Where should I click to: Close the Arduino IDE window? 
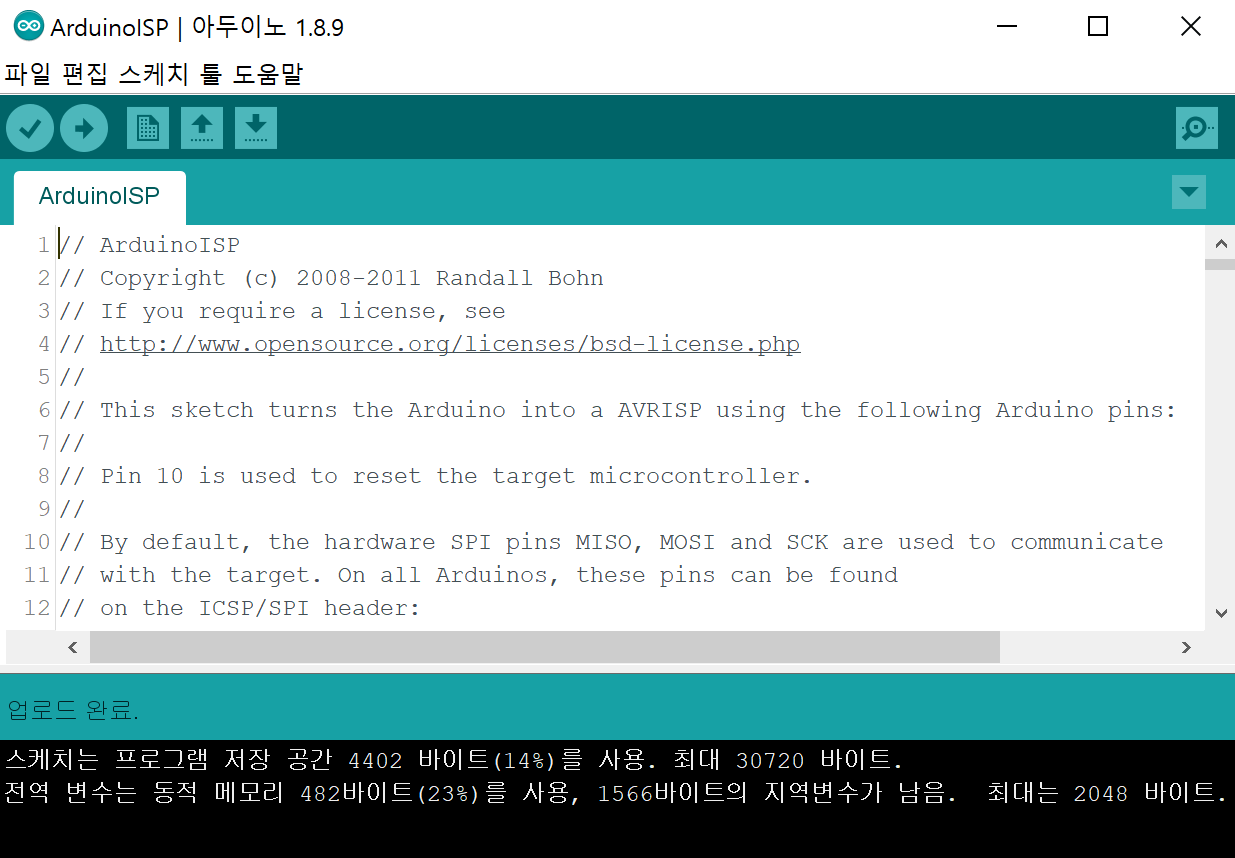point(1190,27)
